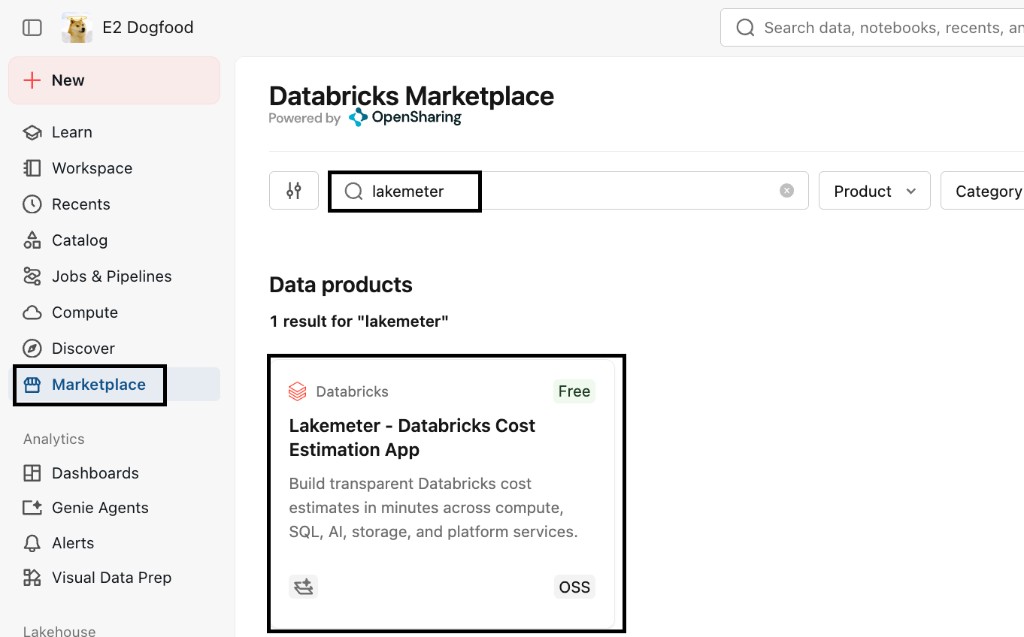This screenshot has height=637, width=1024.
Task: Collapse the sidebar with the panel icon
Action: pyautogui.click(x=32, y=27)
